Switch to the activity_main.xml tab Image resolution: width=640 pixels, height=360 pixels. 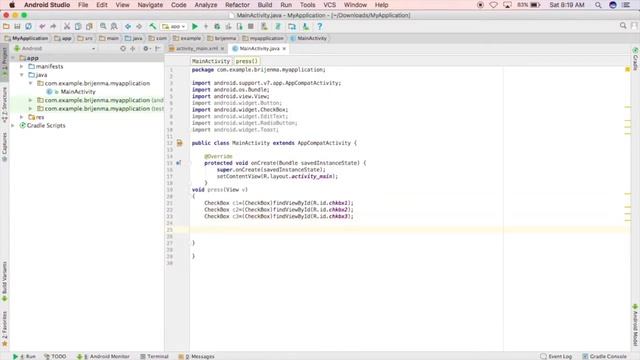(197, 49)
